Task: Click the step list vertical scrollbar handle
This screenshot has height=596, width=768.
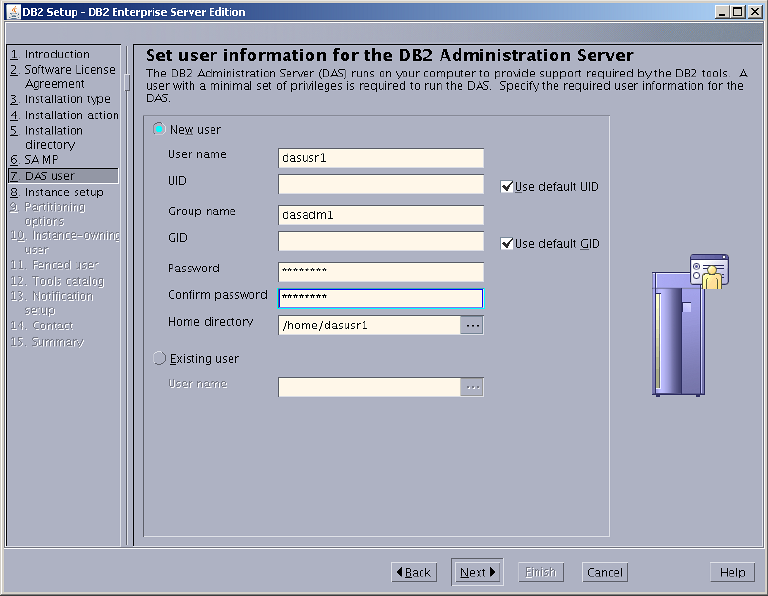Action: pyautogui.click(x=127, y=82)
